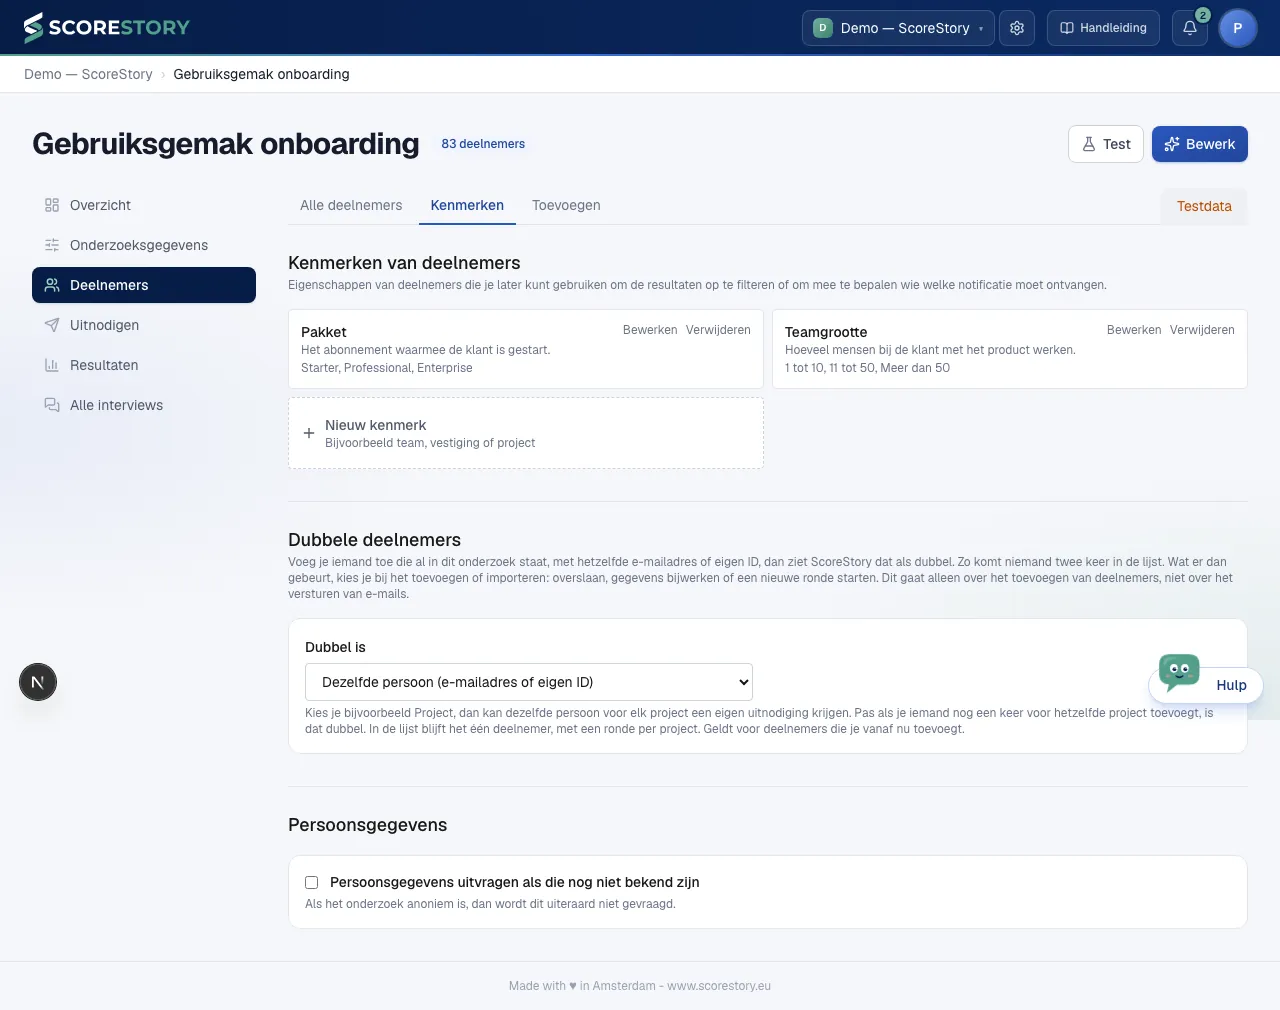Screen dimensions: 1280x1010
Task: Click the round N badge icon
Action: (x=38, y=683)
